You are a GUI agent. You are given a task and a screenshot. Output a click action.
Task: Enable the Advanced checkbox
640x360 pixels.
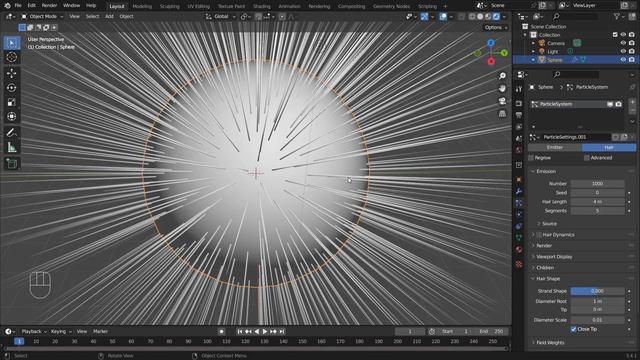pyautogui.click(x=587, y=158)
